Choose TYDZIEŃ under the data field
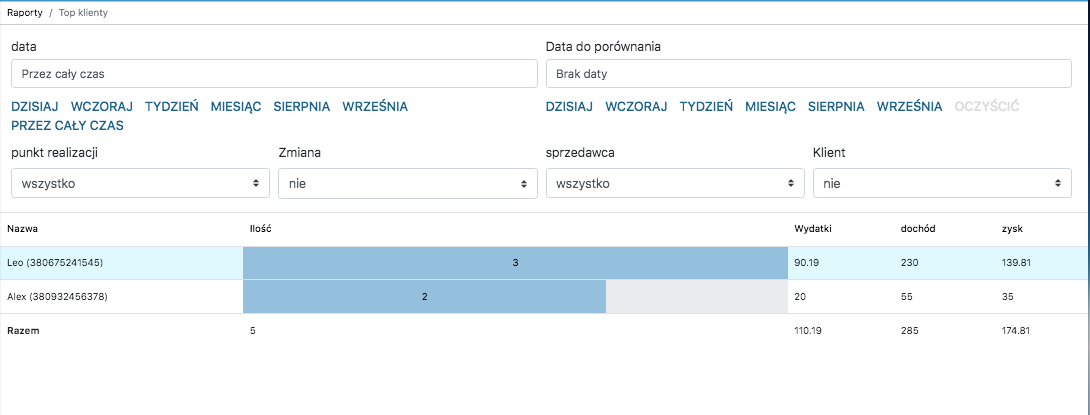1090x415 pixels. coord(172,106)
